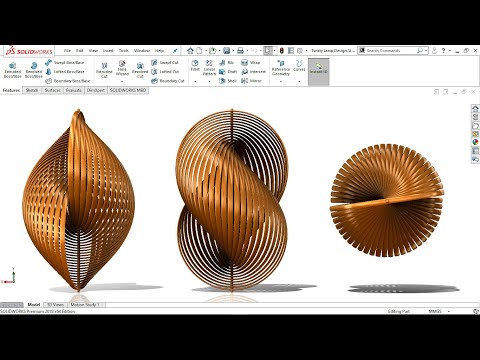Click the Save icon

click(227, 51)
